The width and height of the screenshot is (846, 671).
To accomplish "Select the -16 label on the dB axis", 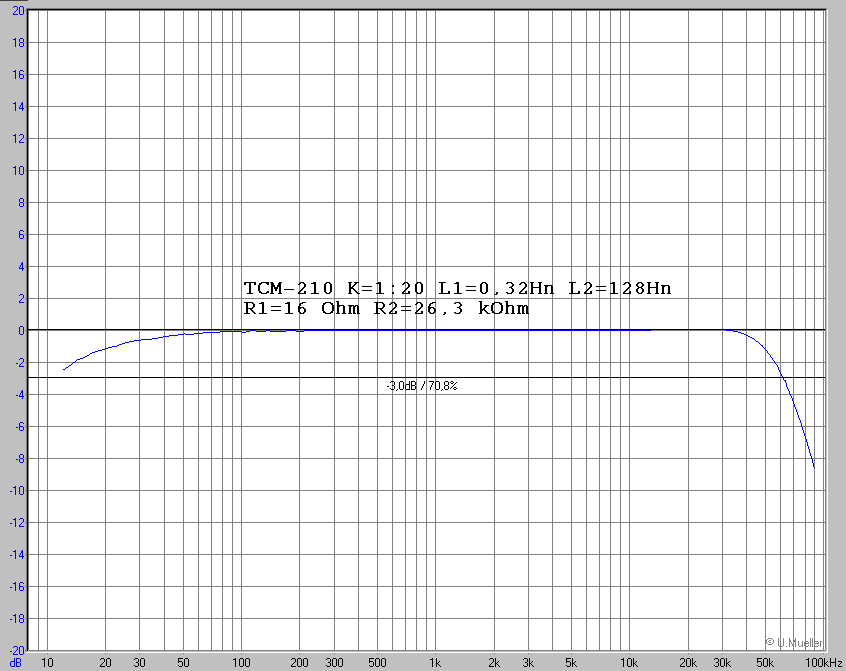I will tap(17, 586).
